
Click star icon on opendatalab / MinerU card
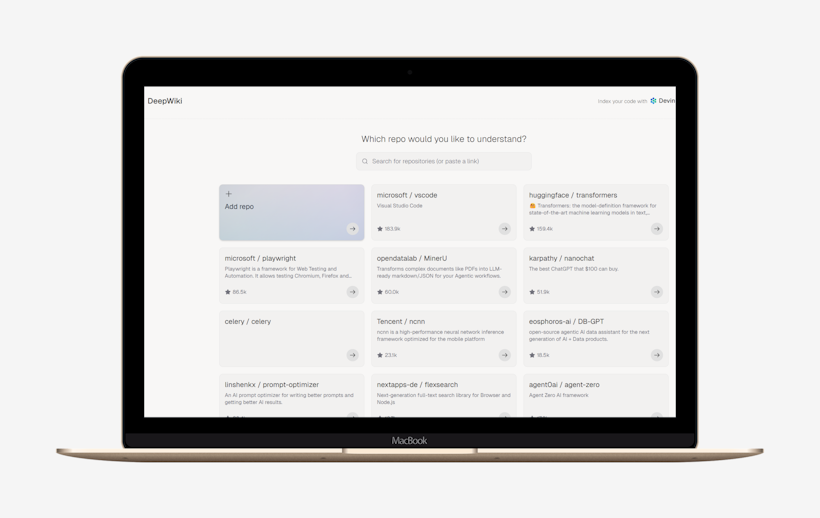tap(380, 292)
